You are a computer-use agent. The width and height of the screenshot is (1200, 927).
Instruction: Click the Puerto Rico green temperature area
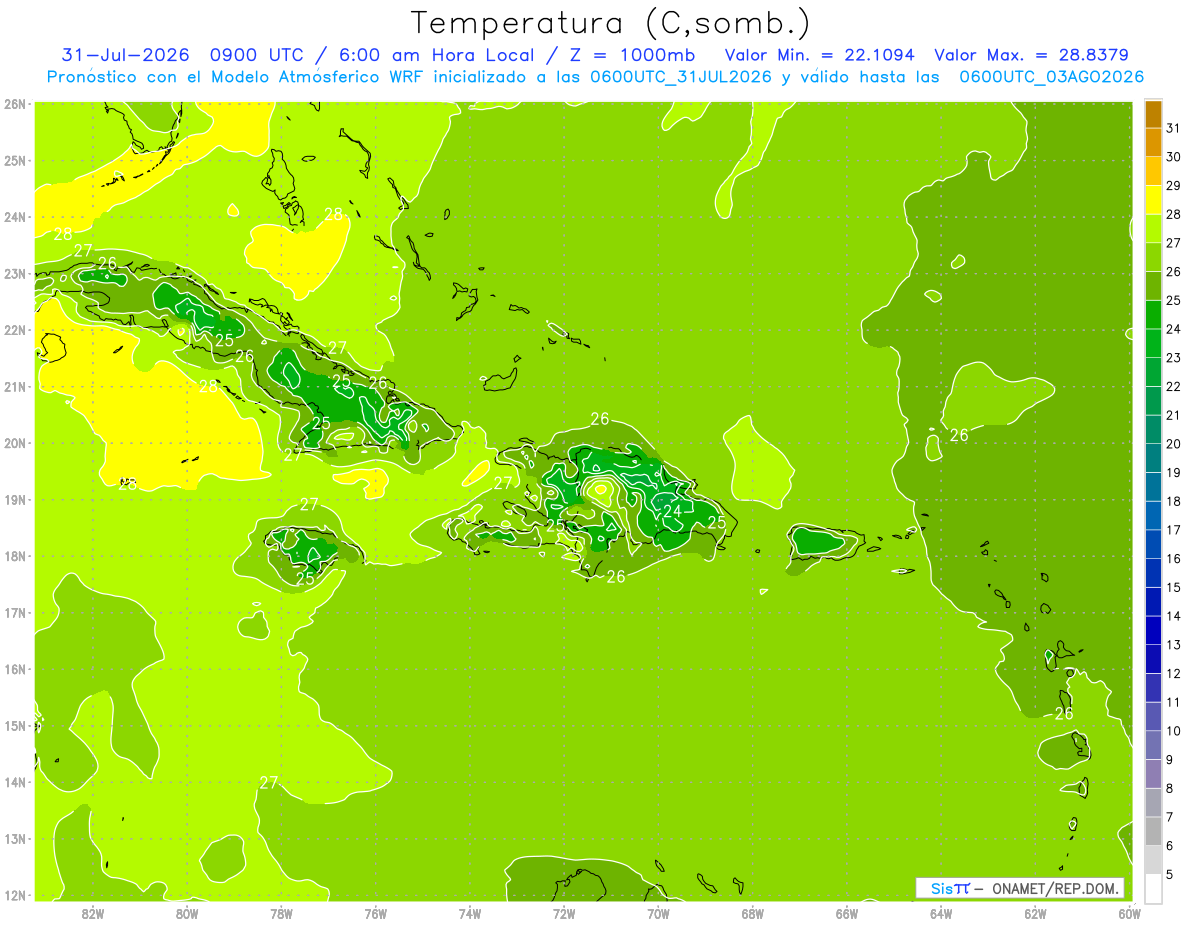pos(818,541)
